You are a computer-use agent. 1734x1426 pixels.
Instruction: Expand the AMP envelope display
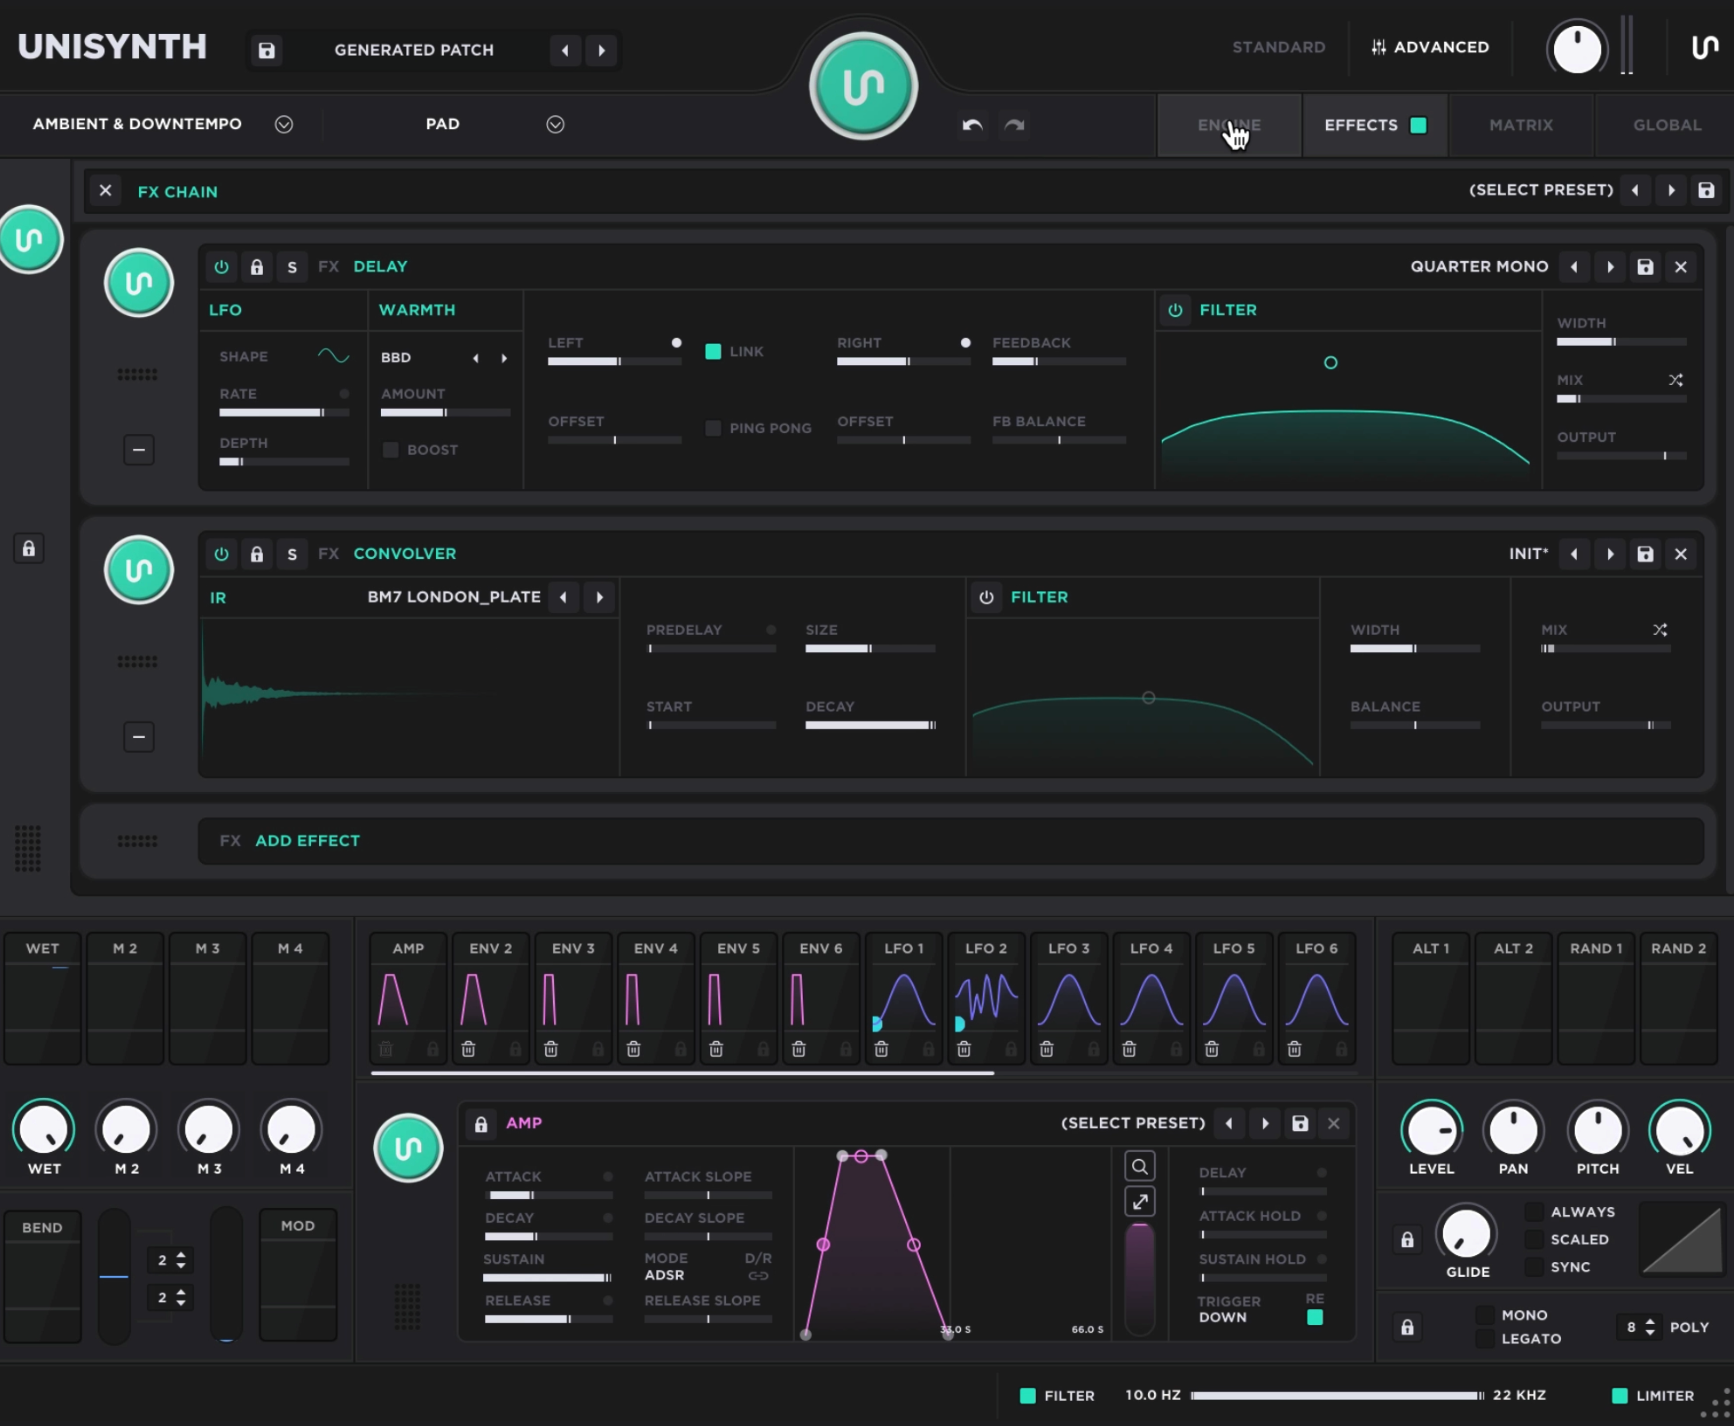(1140, 1201)
